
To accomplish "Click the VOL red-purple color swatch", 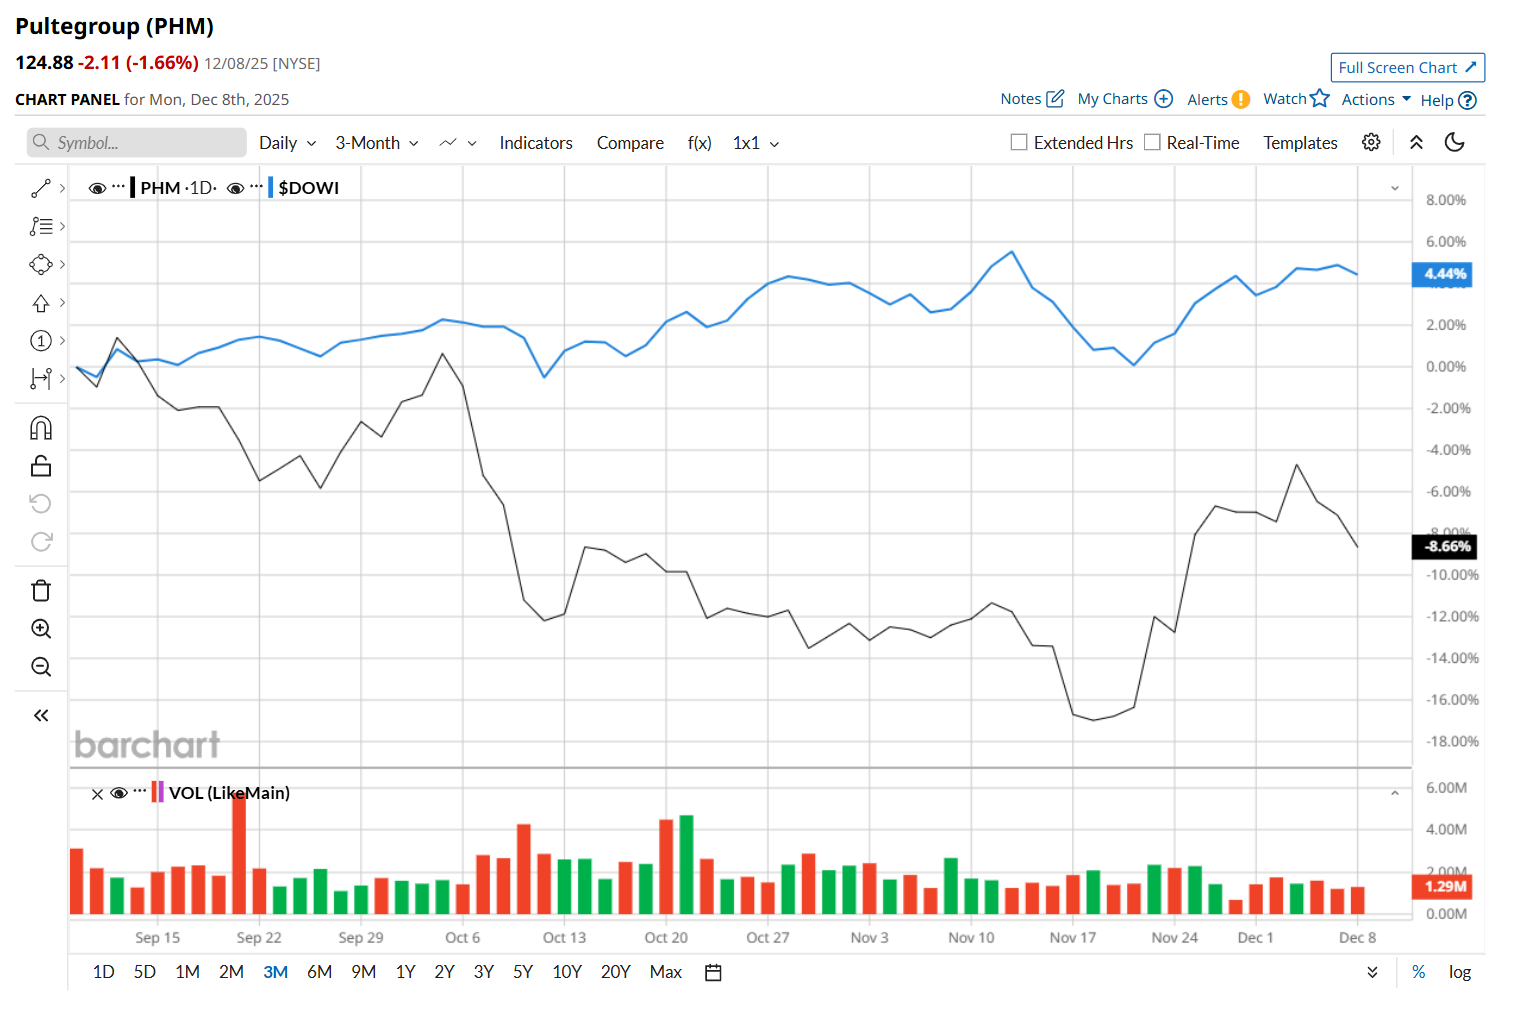I will point(157,792).
